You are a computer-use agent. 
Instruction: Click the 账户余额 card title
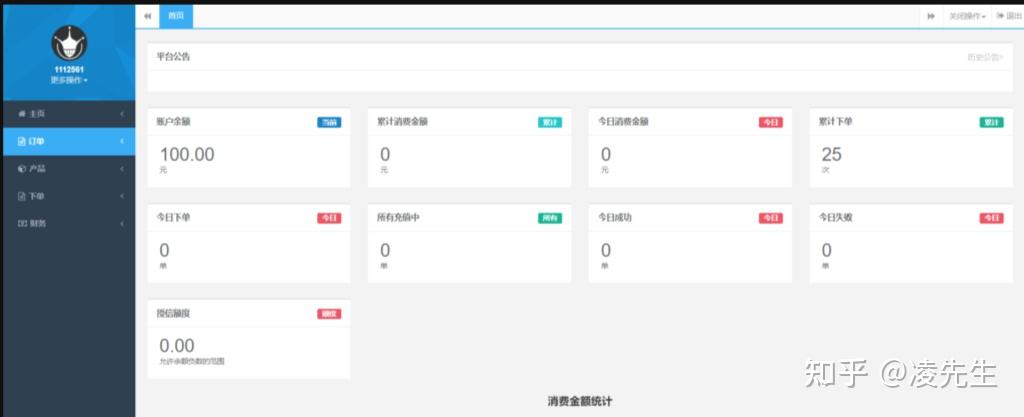pyautogui.click(x=173, y=121)
